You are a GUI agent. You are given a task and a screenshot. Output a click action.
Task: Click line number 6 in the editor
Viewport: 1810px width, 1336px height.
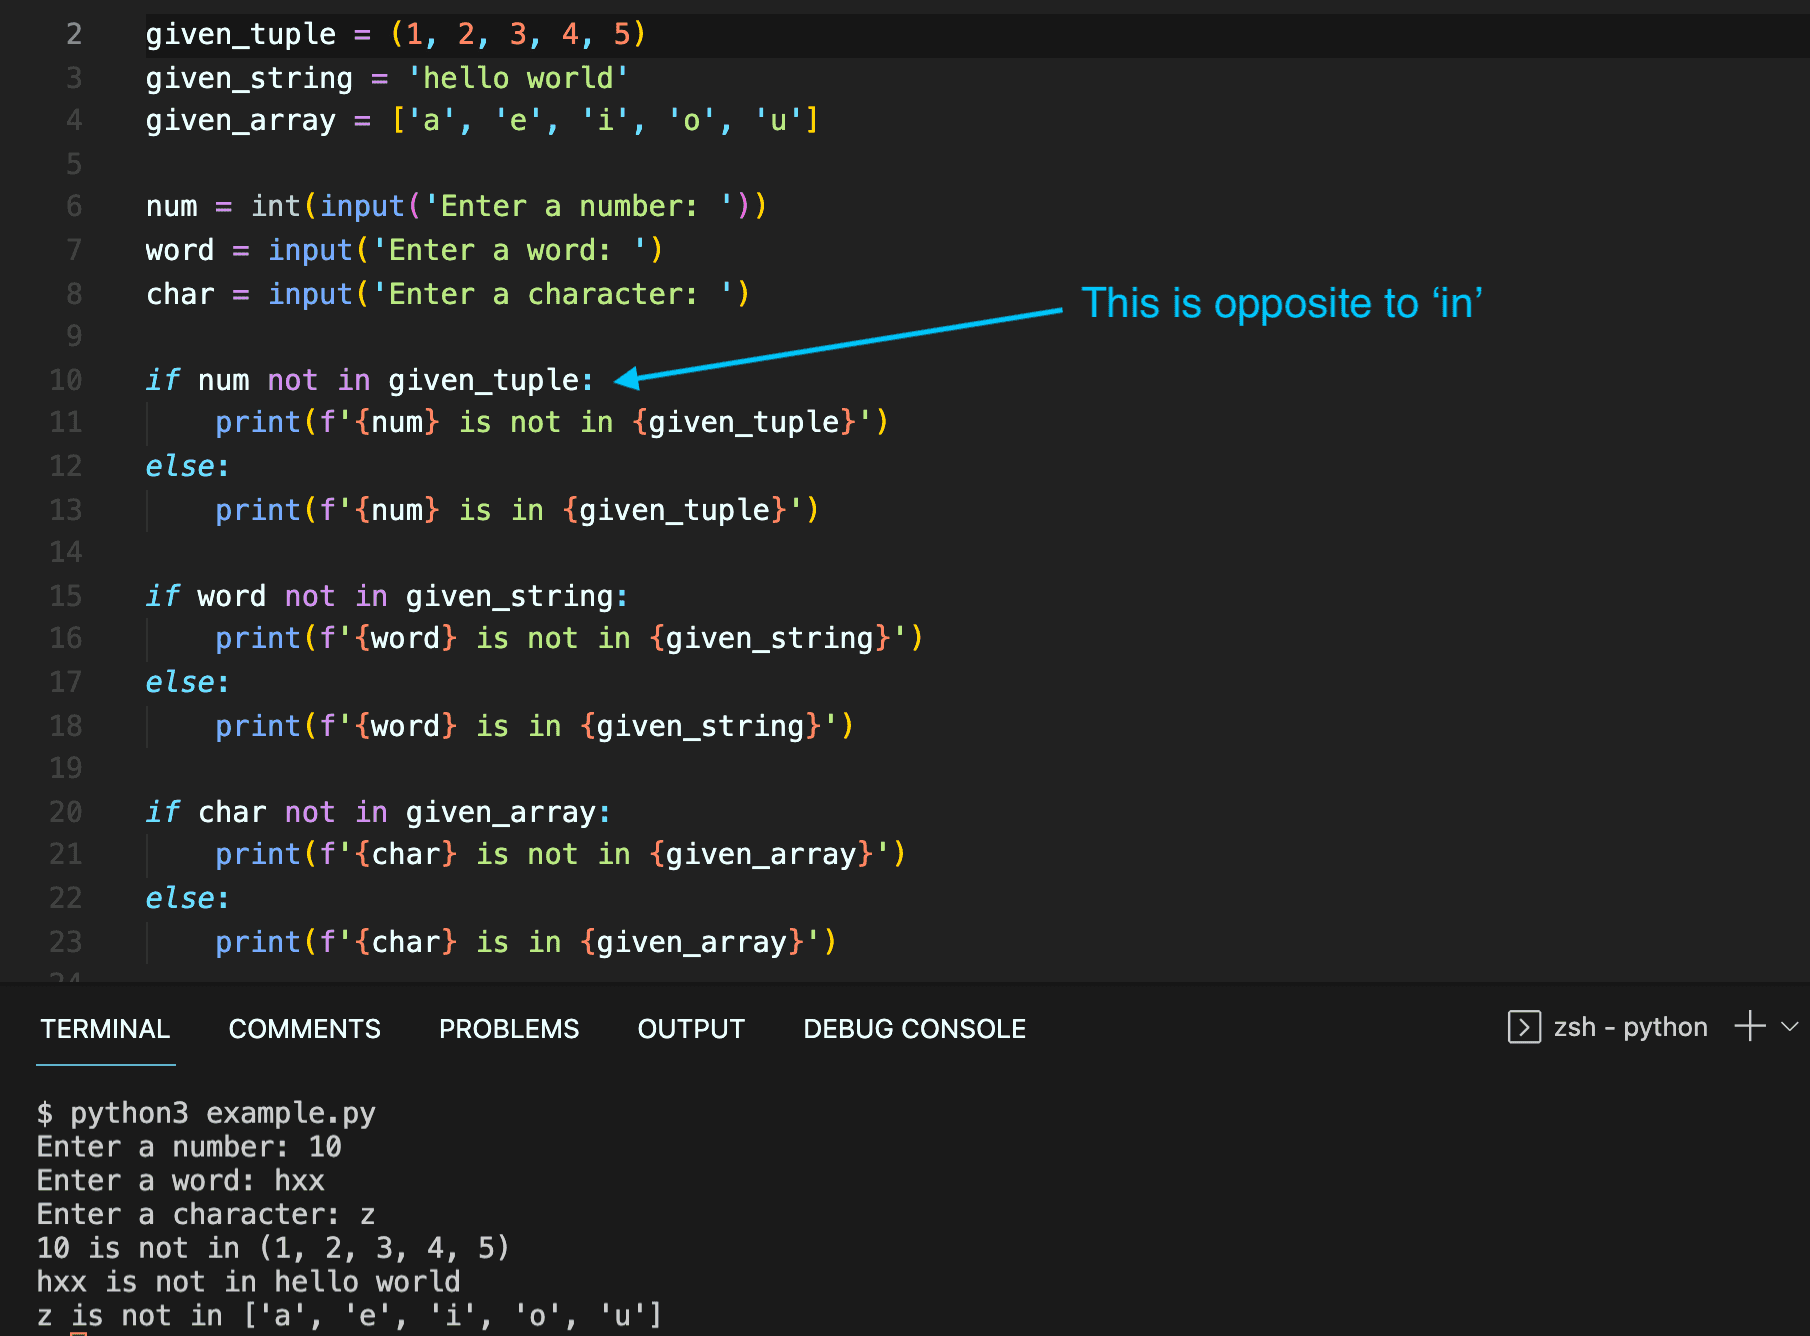coord(73,206)
